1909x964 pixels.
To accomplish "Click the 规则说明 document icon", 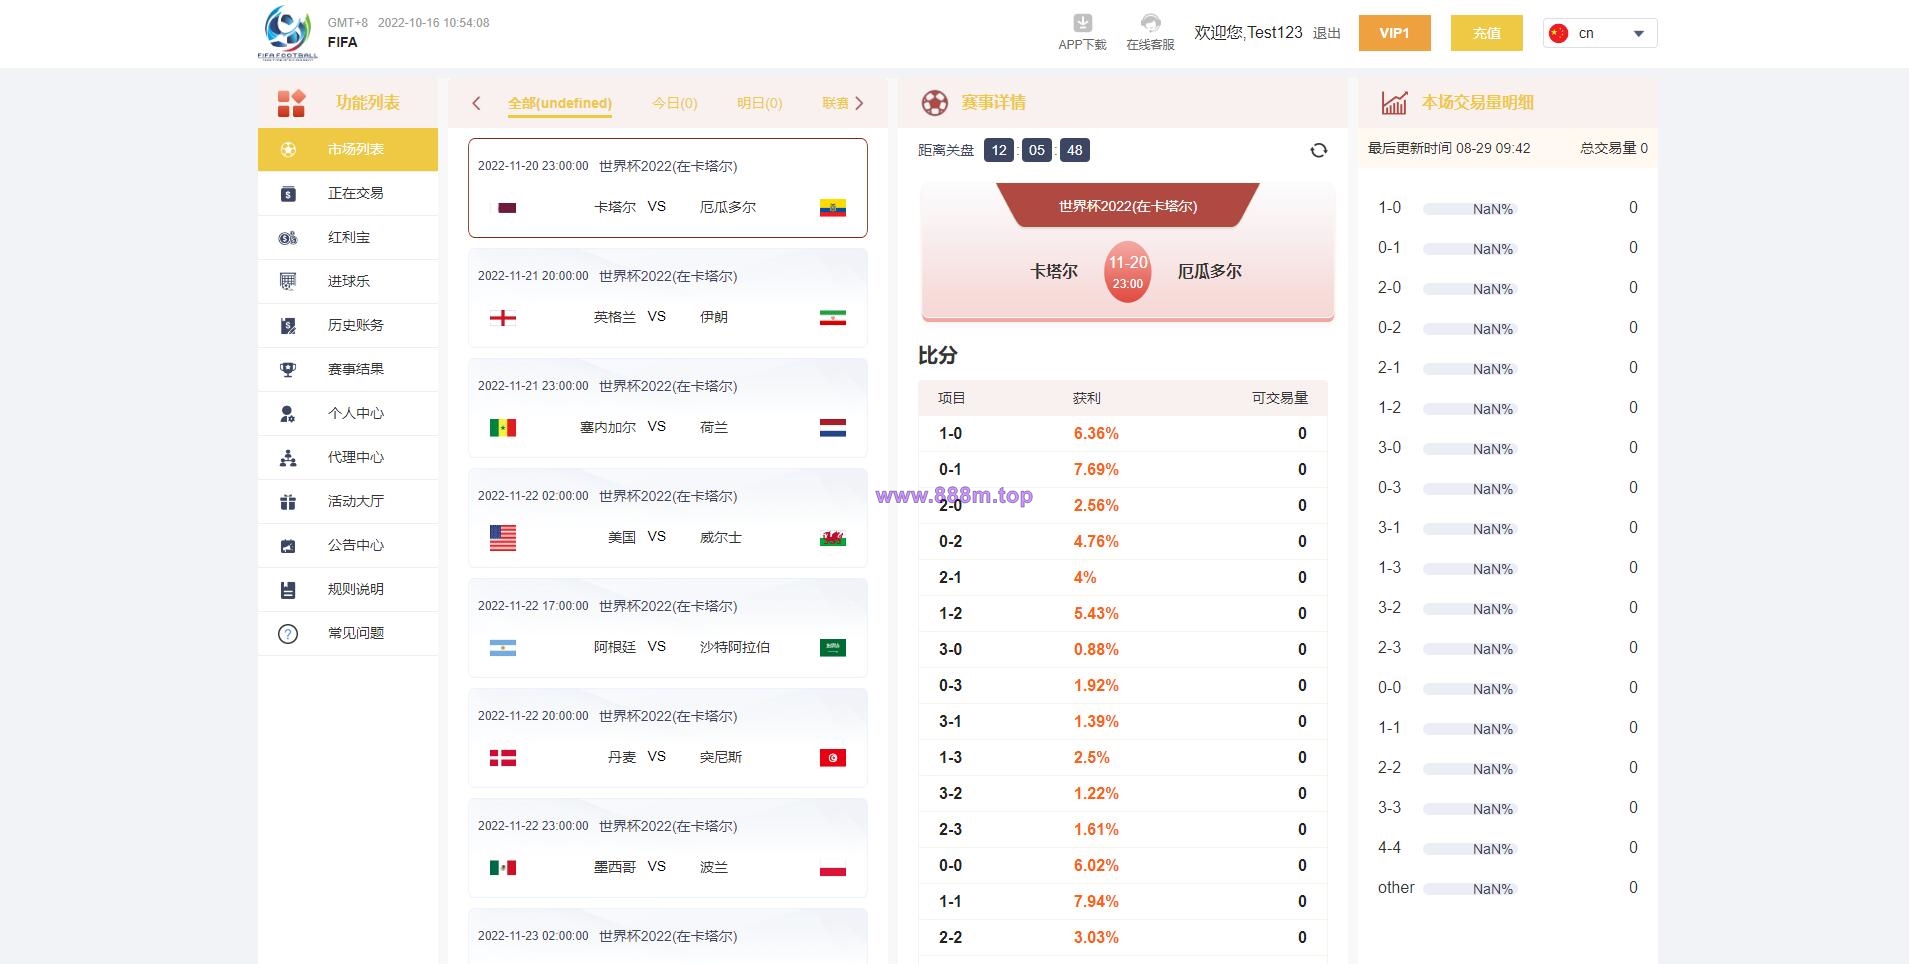I will [288, 589].
